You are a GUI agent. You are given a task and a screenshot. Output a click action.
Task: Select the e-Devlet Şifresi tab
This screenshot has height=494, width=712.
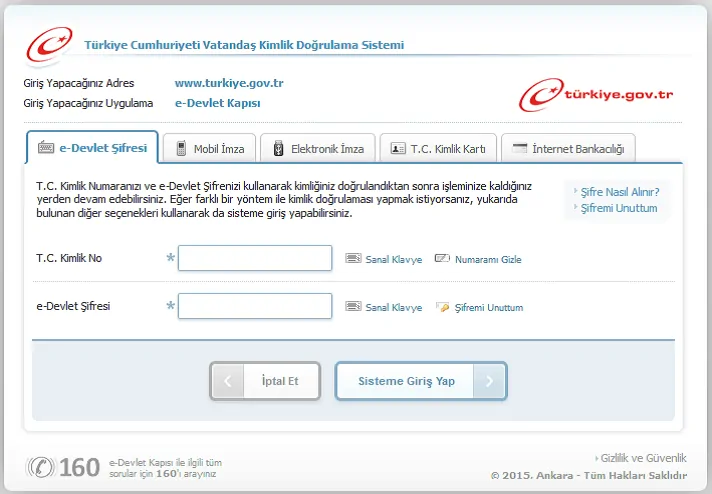coord(92,147)
